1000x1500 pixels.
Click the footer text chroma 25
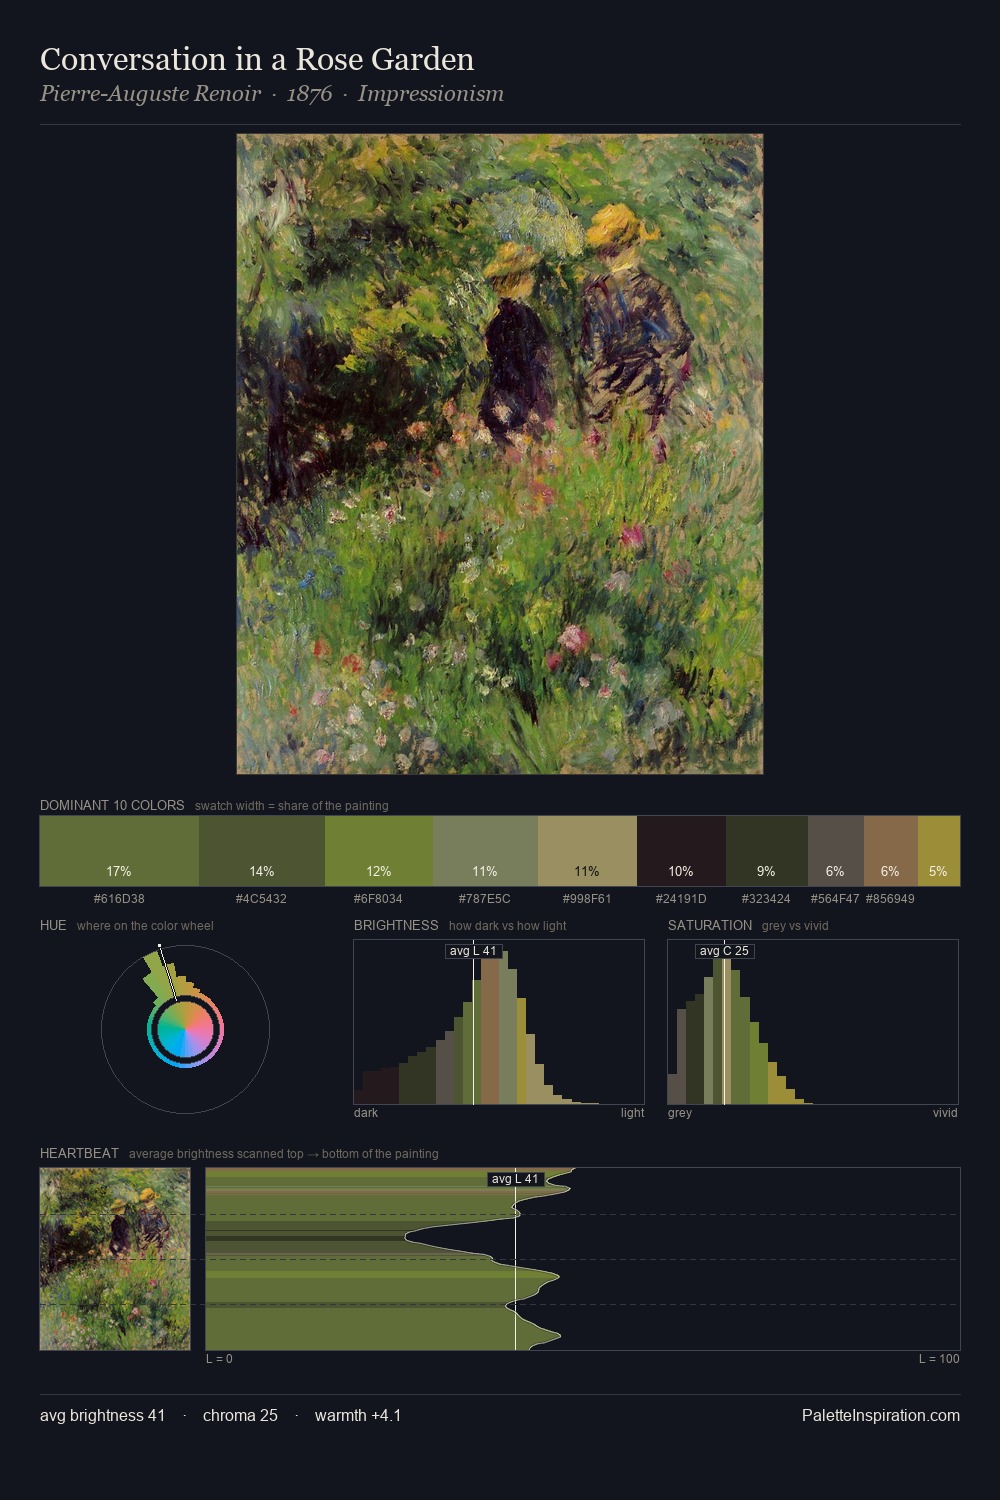point(240,1415)
